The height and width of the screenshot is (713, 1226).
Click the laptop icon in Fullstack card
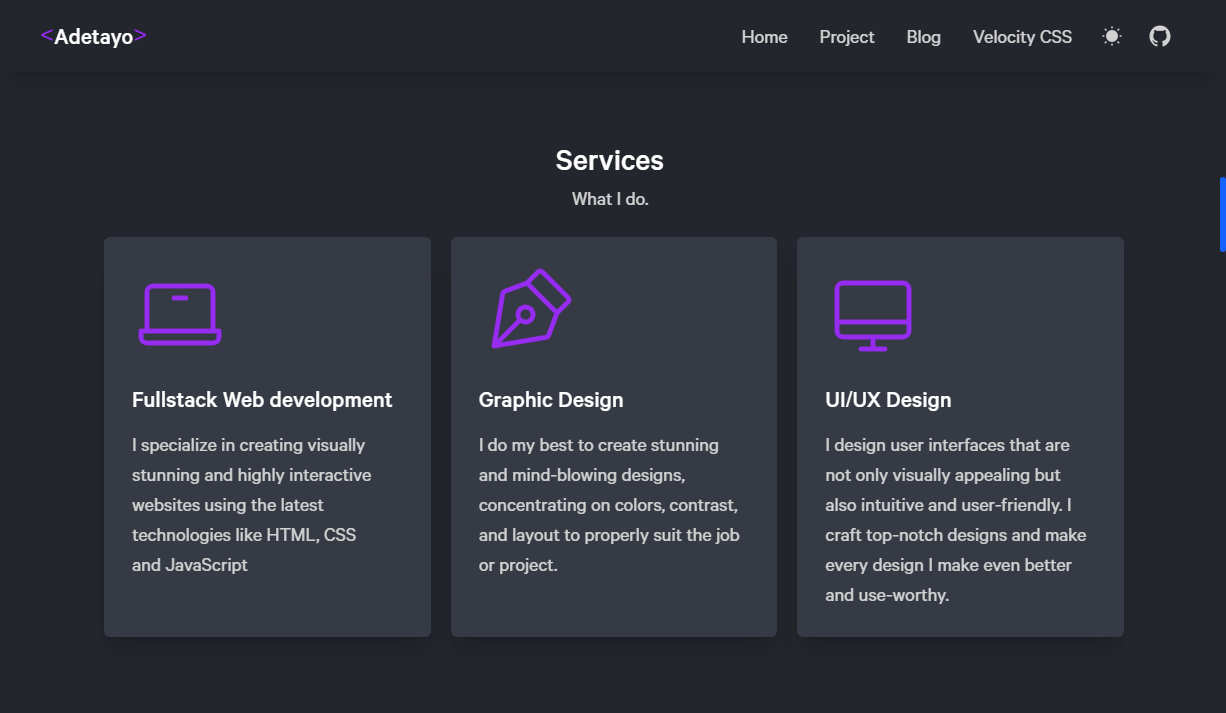coord(180,315)
